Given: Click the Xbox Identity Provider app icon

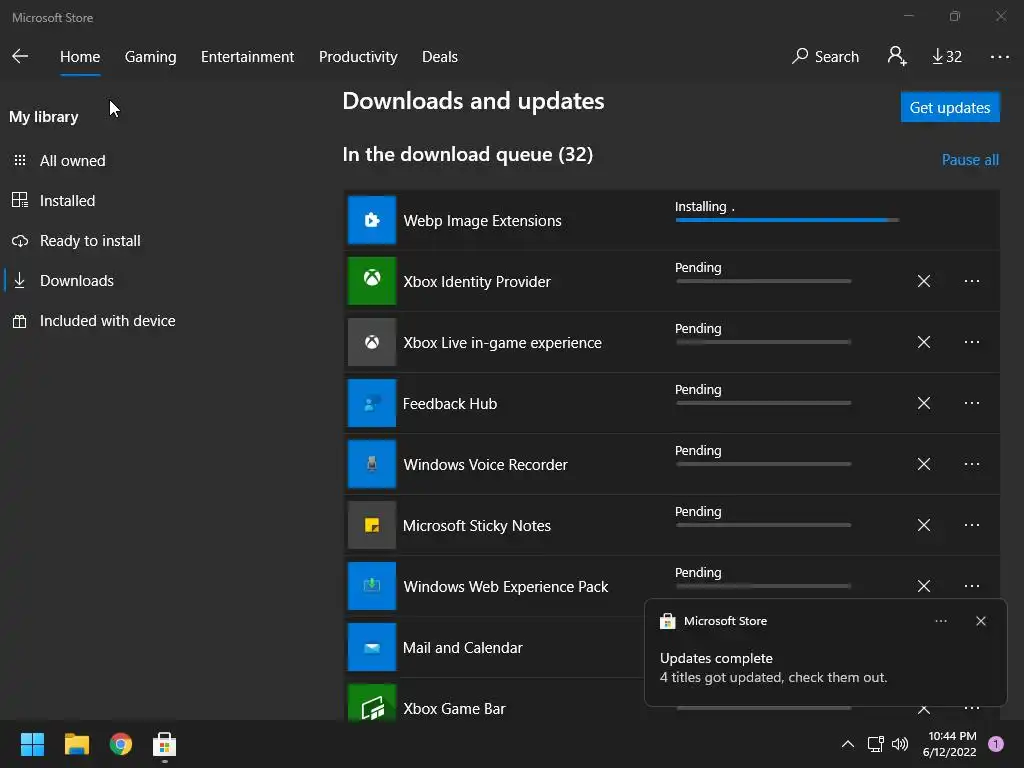Looking at the screenshot, I should click(372, 281).
